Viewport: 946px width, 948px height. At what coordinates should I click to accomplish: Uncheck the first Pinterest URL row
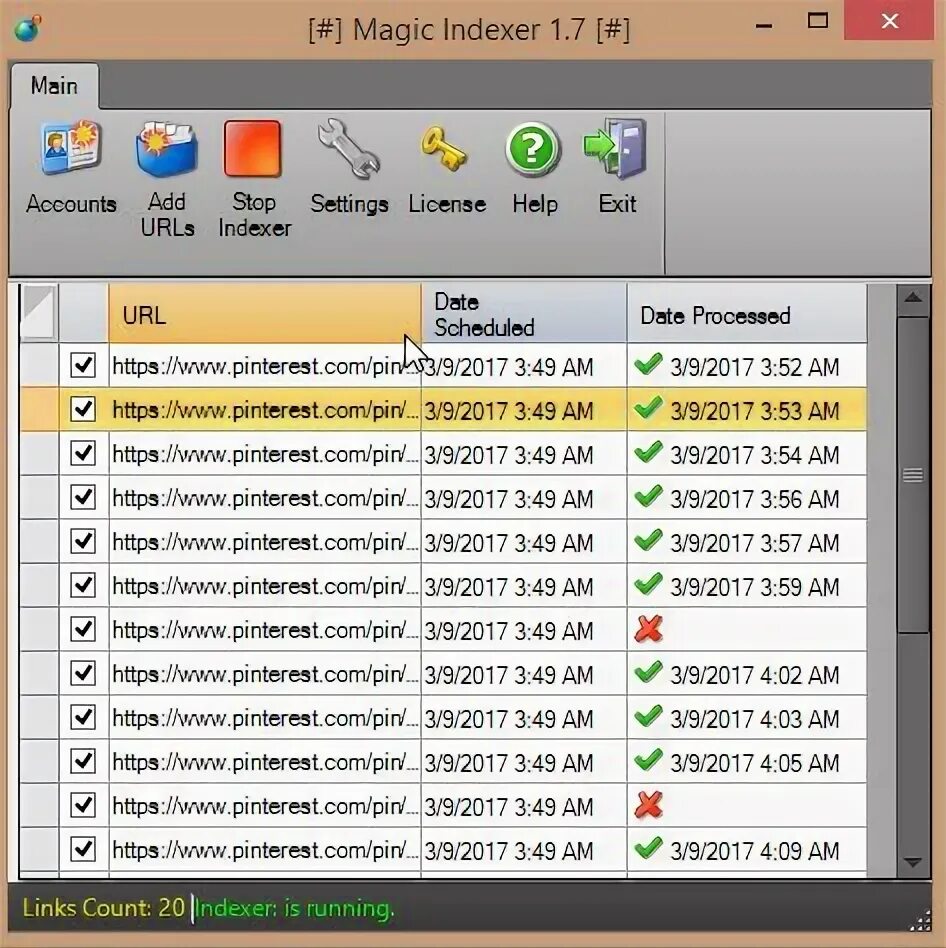coord(83,366)
